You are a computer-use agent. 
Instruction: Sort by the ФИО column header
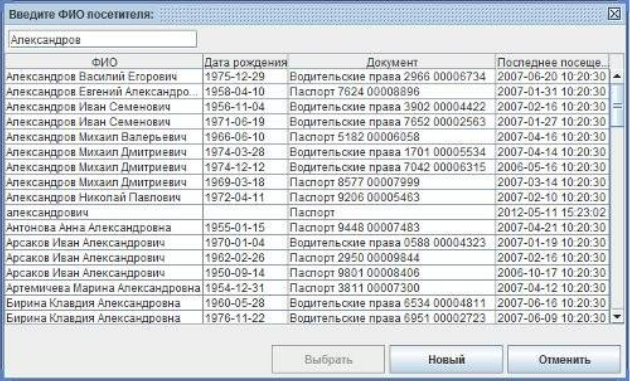104,62
